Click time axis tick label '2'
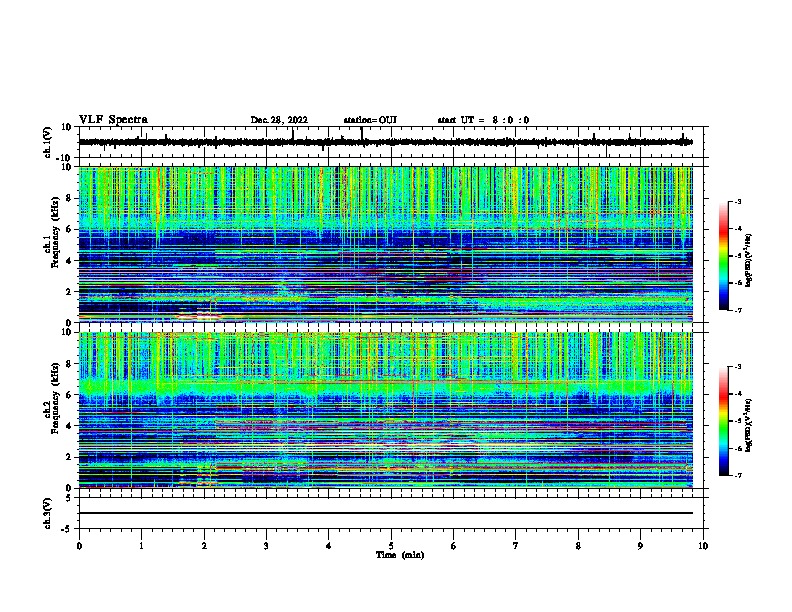The image size is (792, 612). coord(204,546)
